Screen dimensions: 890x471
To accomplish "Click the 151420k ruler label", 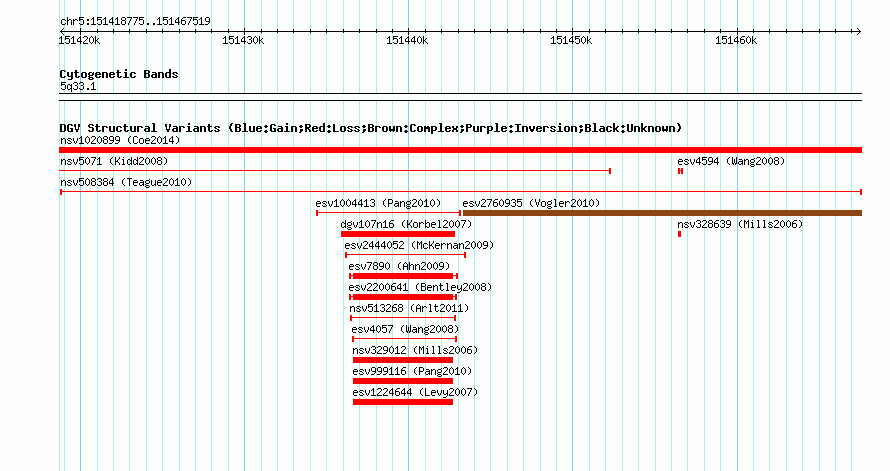I will 79,40.
